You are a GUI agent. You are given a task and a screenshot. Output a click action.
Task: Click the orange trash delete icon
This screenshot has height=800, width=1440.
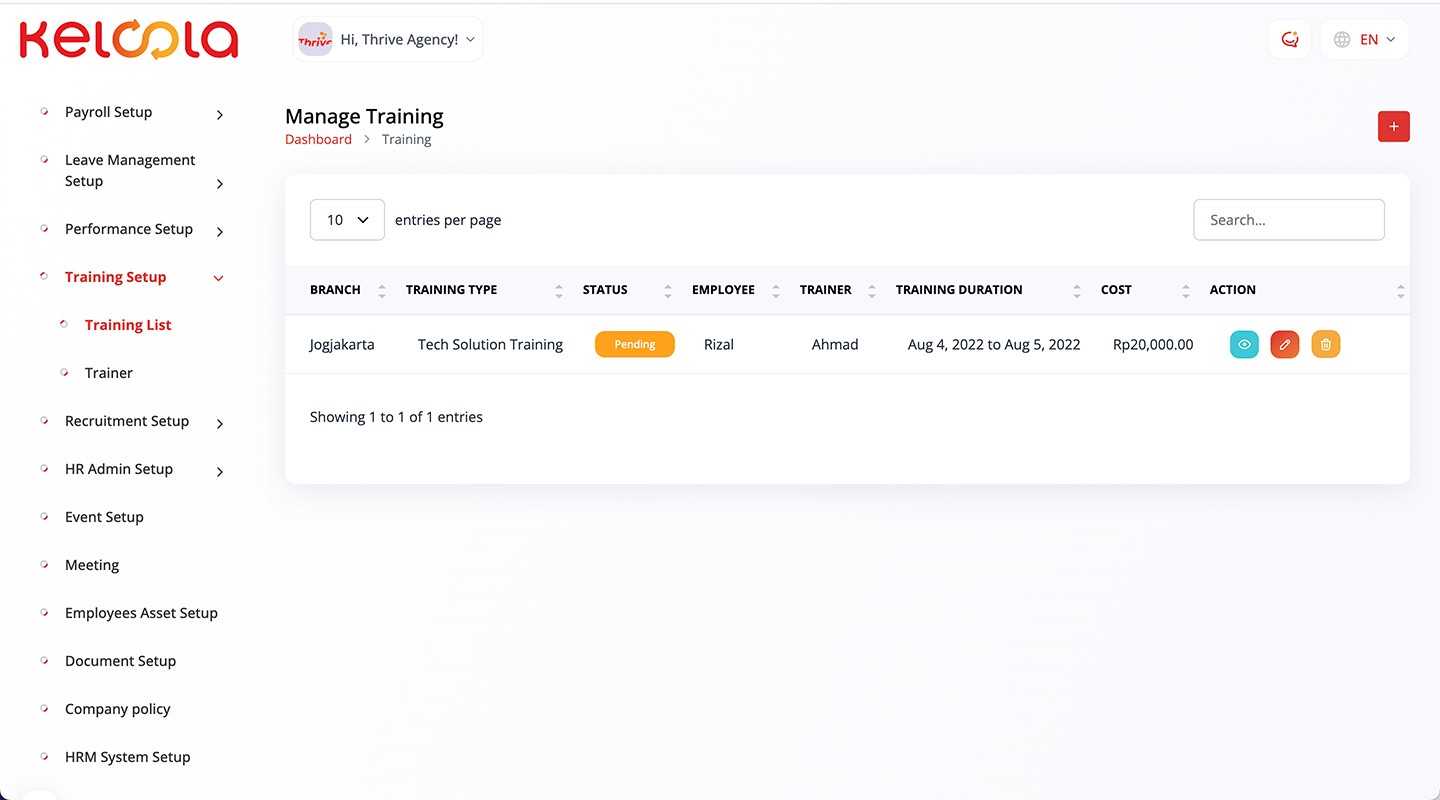click(1326, 344)
